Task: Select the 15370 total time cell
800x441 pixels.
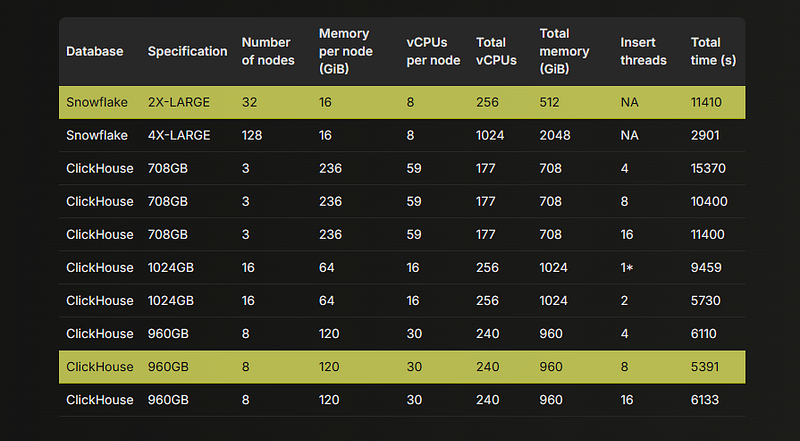Action: coord(708,168)
